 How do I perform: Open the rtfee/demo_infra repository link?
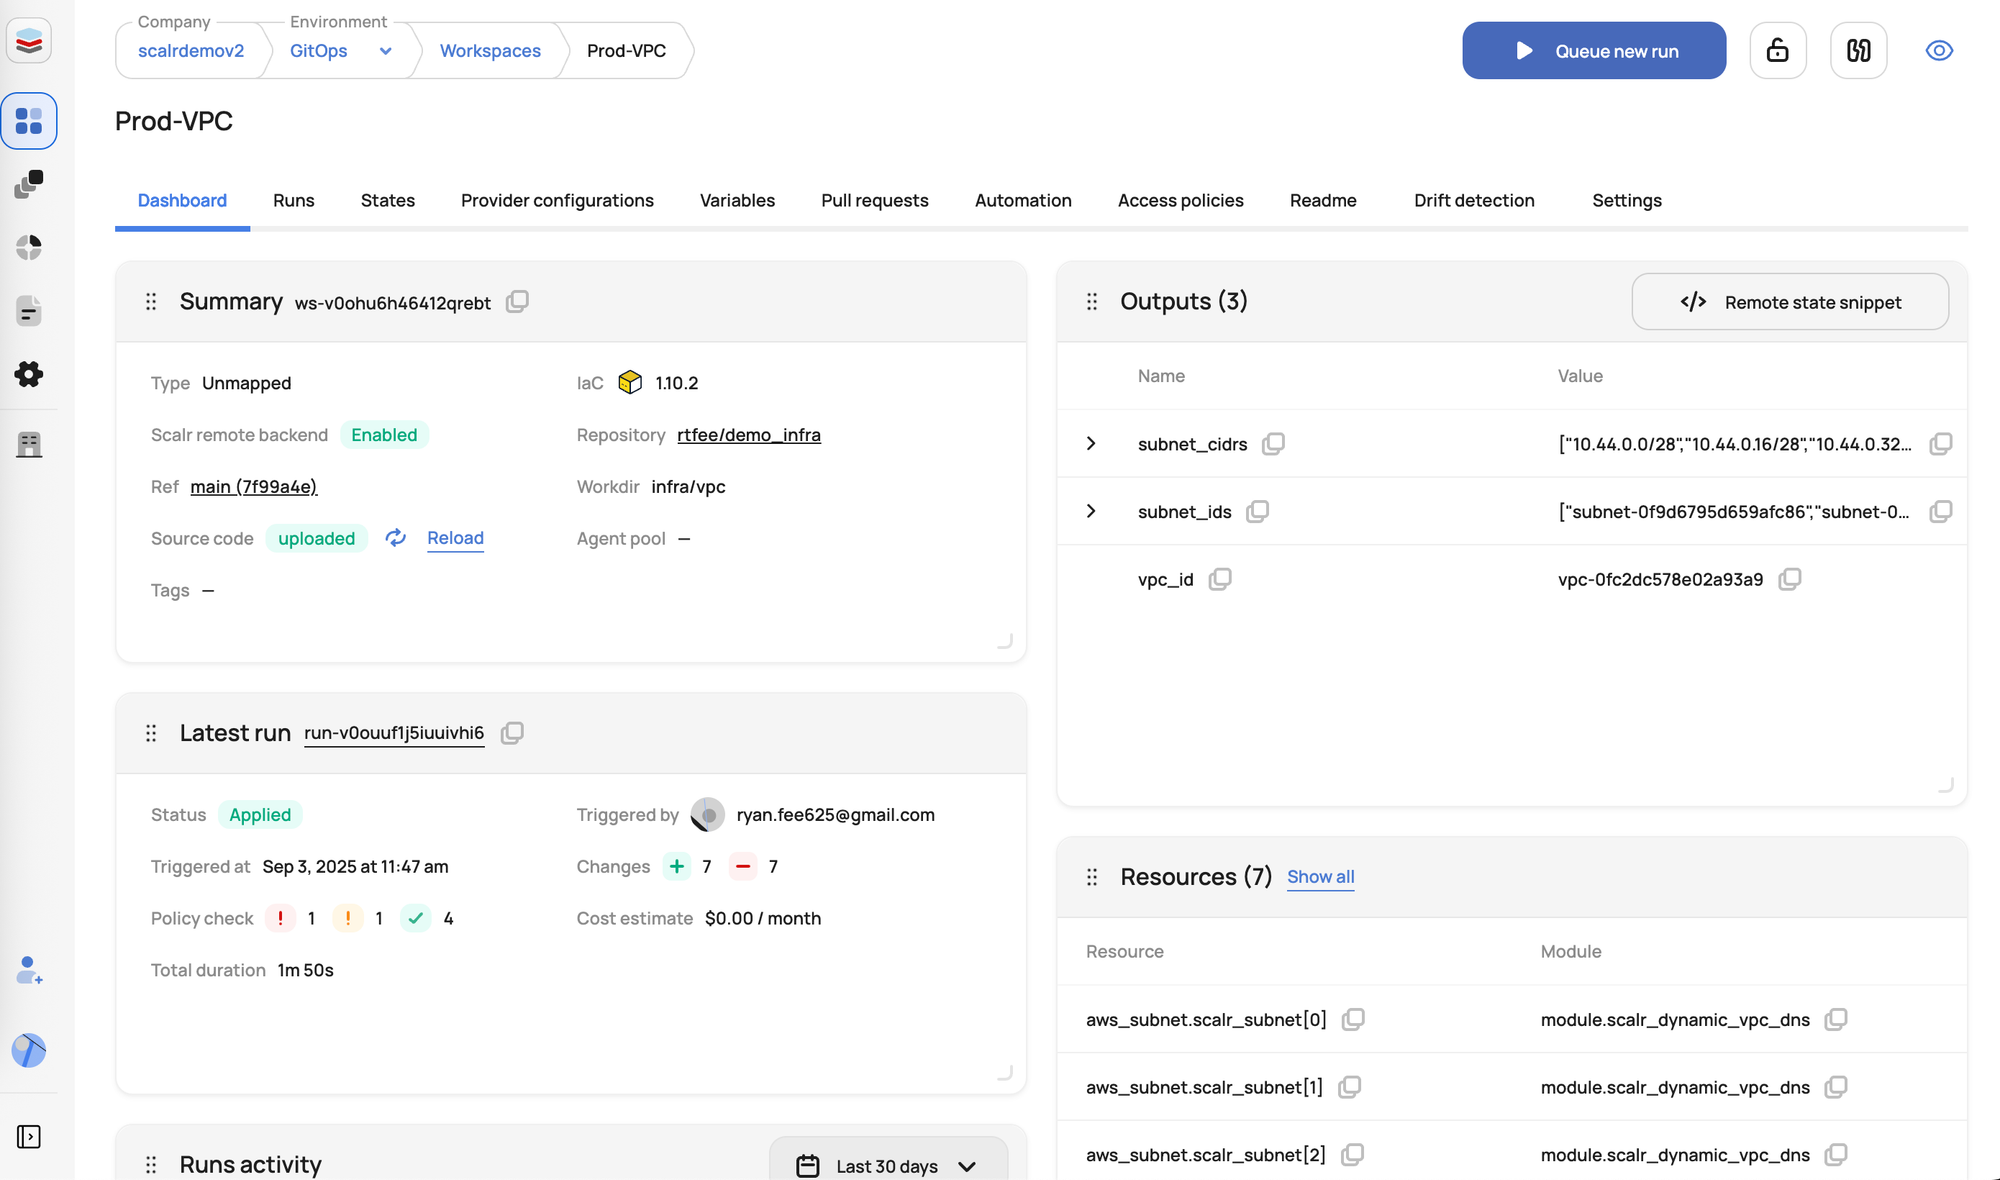(x=748, y=435)
